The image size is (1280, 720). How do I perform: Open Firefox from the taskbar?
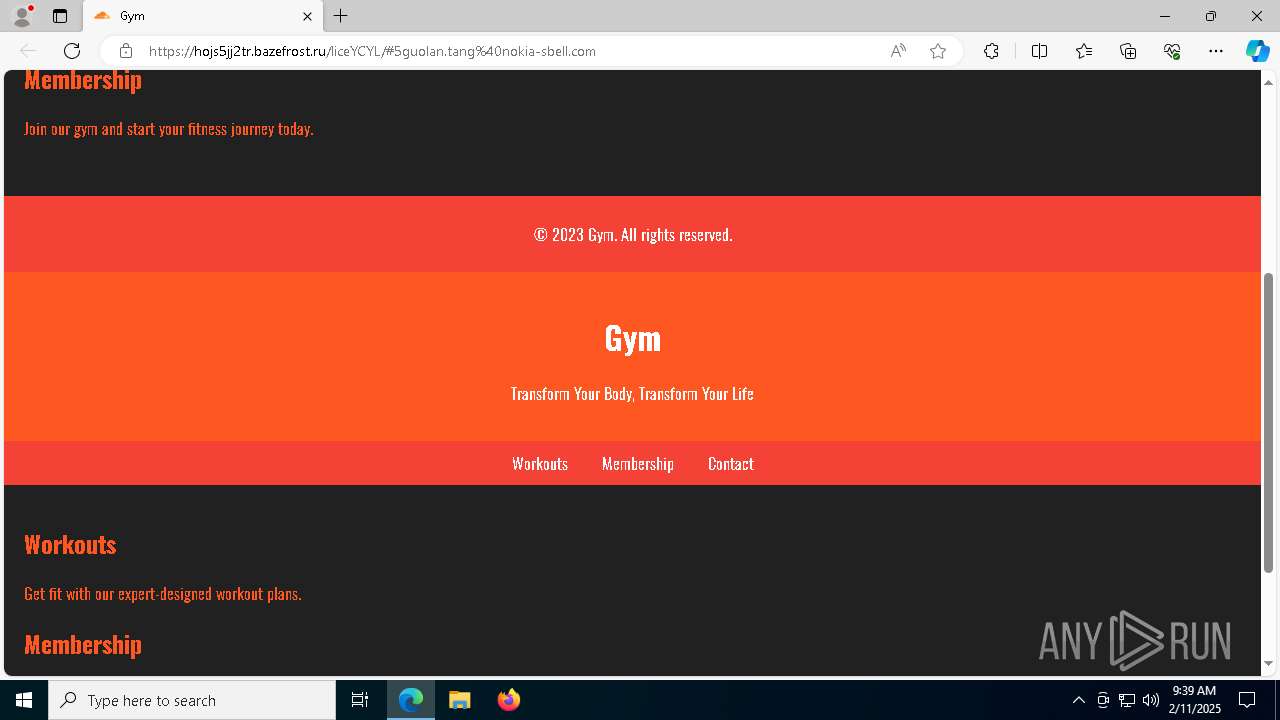coord(509,700)
